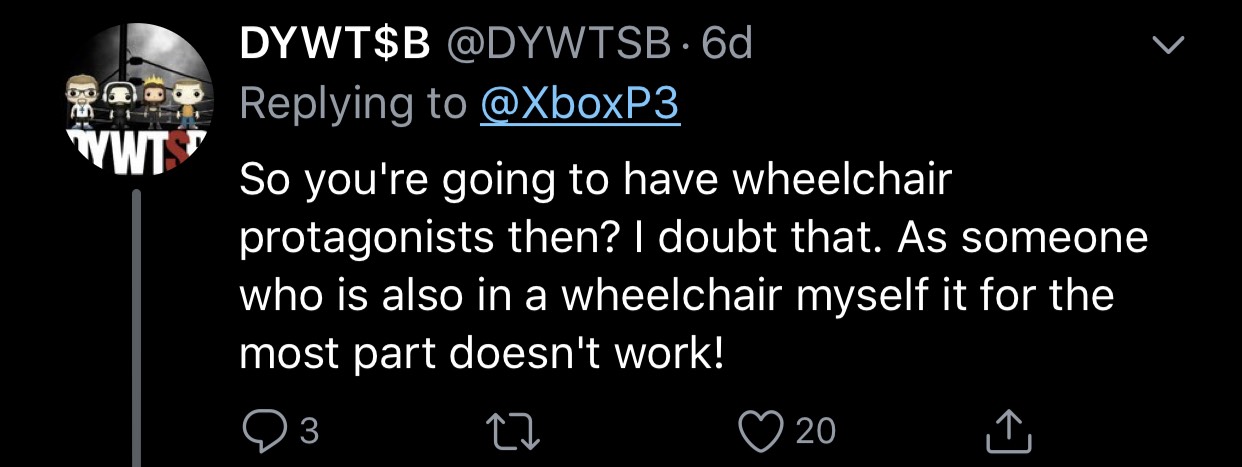This screenshot has width=1242, height=467.
Task: Click the reply count number 3
Action: pyautogui.click(x=309, y=430)
